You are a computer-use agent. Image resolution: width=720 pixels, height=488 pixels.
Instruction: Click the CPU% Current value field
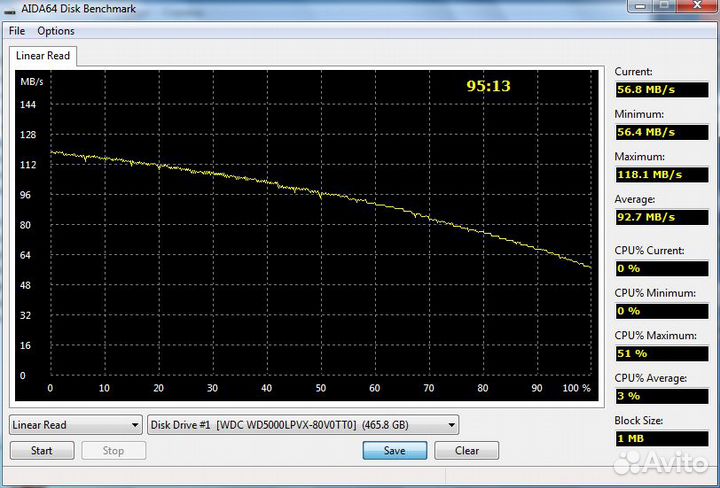pyautogui.click(x=662, y=269)
